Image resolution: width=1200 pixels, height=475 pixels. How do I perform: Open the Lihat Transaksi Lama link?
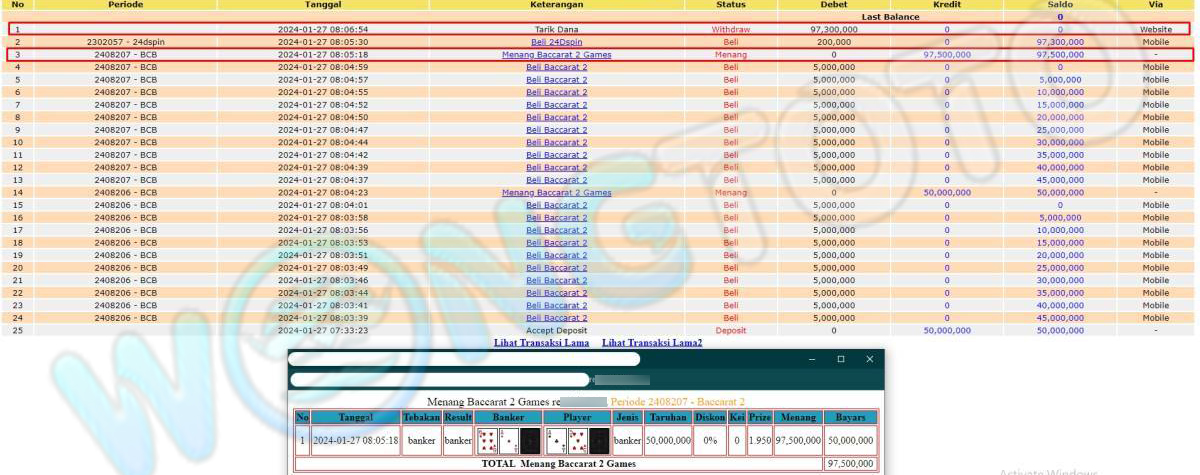[x=541, y=343]
